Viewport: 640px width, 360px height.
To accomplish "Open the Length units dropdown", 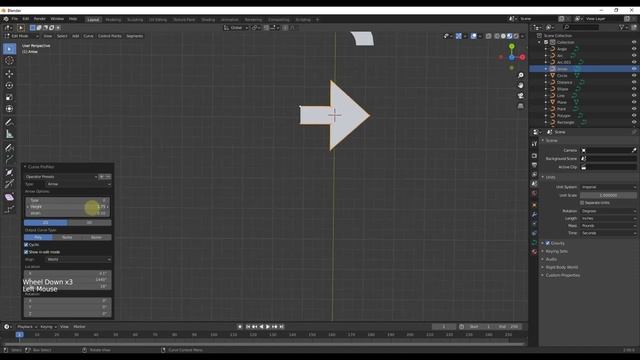I will tap(608, 218).
